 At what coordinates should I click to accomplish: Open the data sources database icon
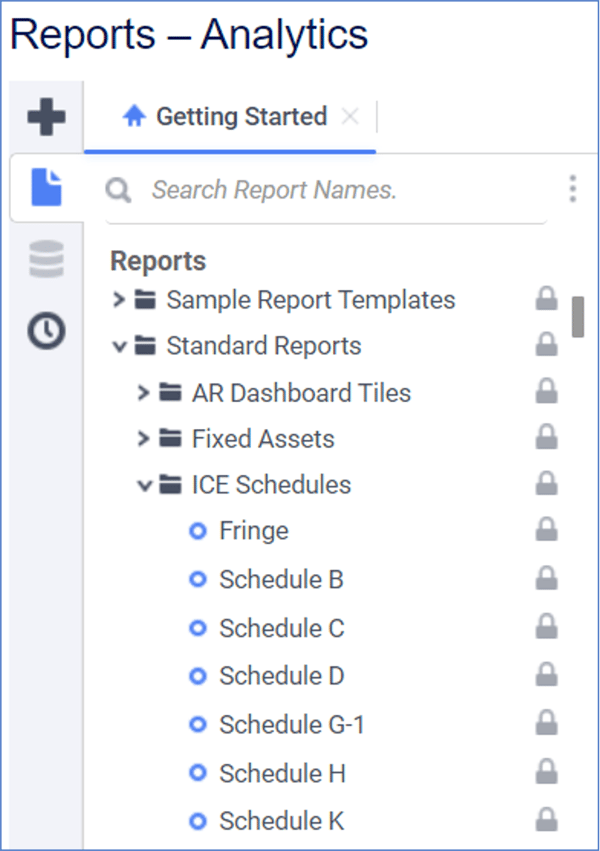pos(46,259)
